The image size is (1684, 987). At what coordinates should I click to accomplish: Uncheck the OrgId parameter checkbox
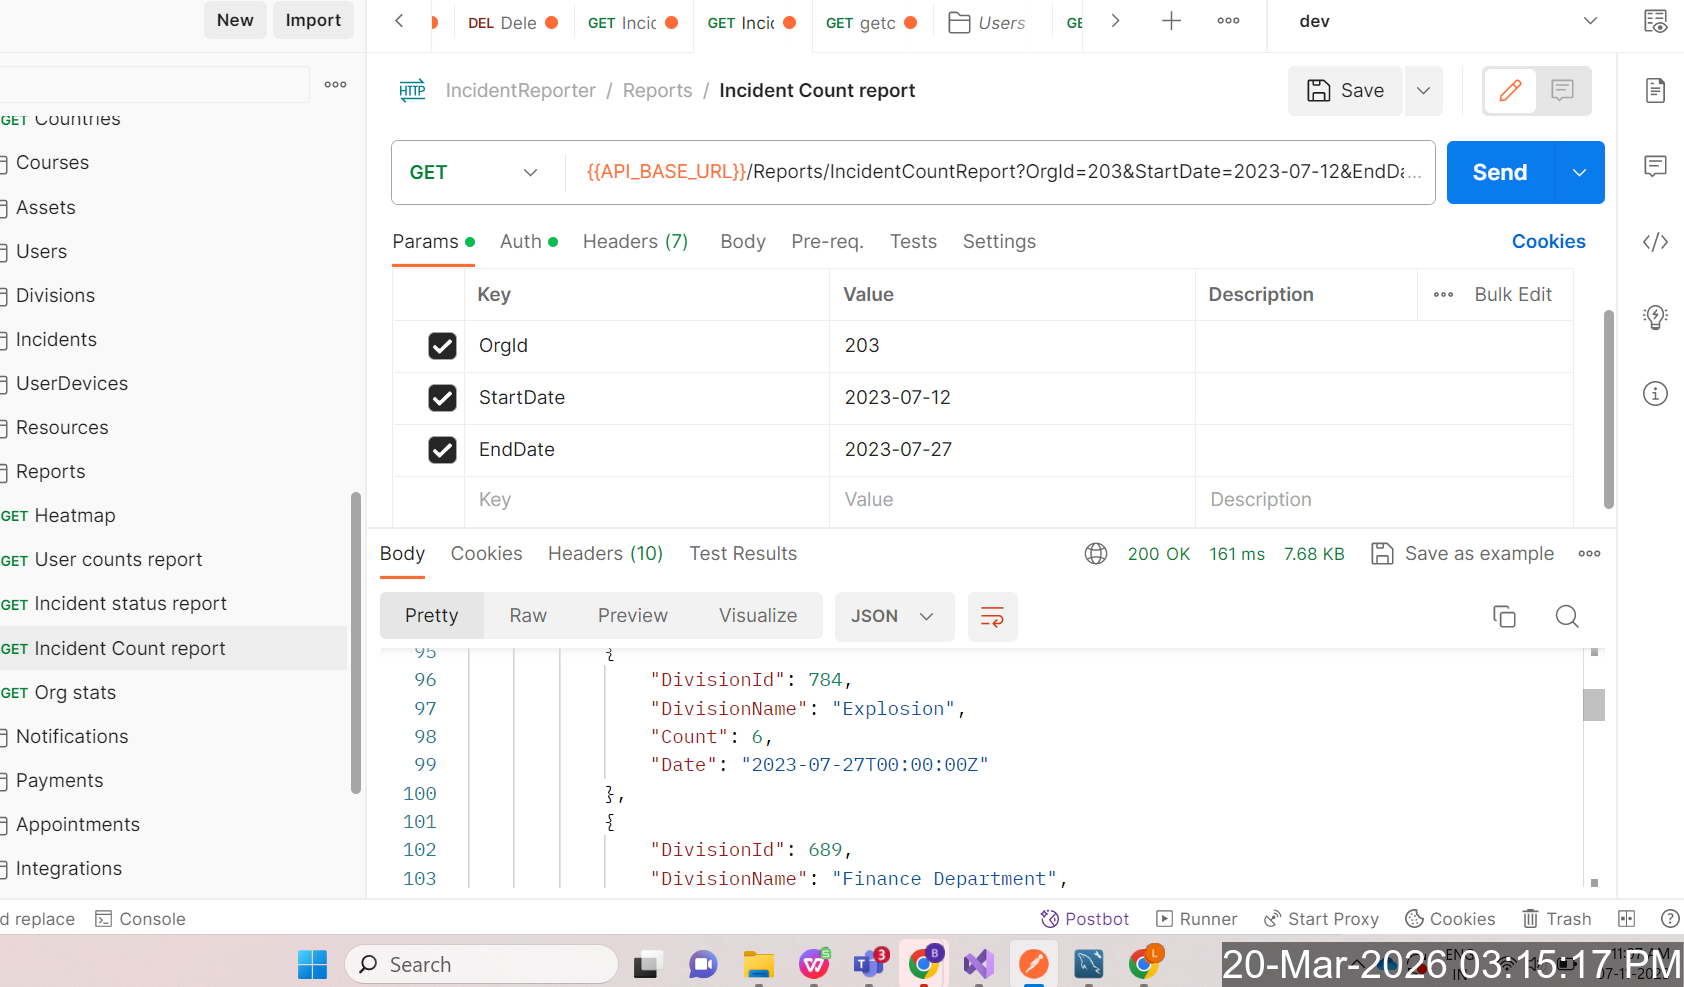[x=442, y=346]
